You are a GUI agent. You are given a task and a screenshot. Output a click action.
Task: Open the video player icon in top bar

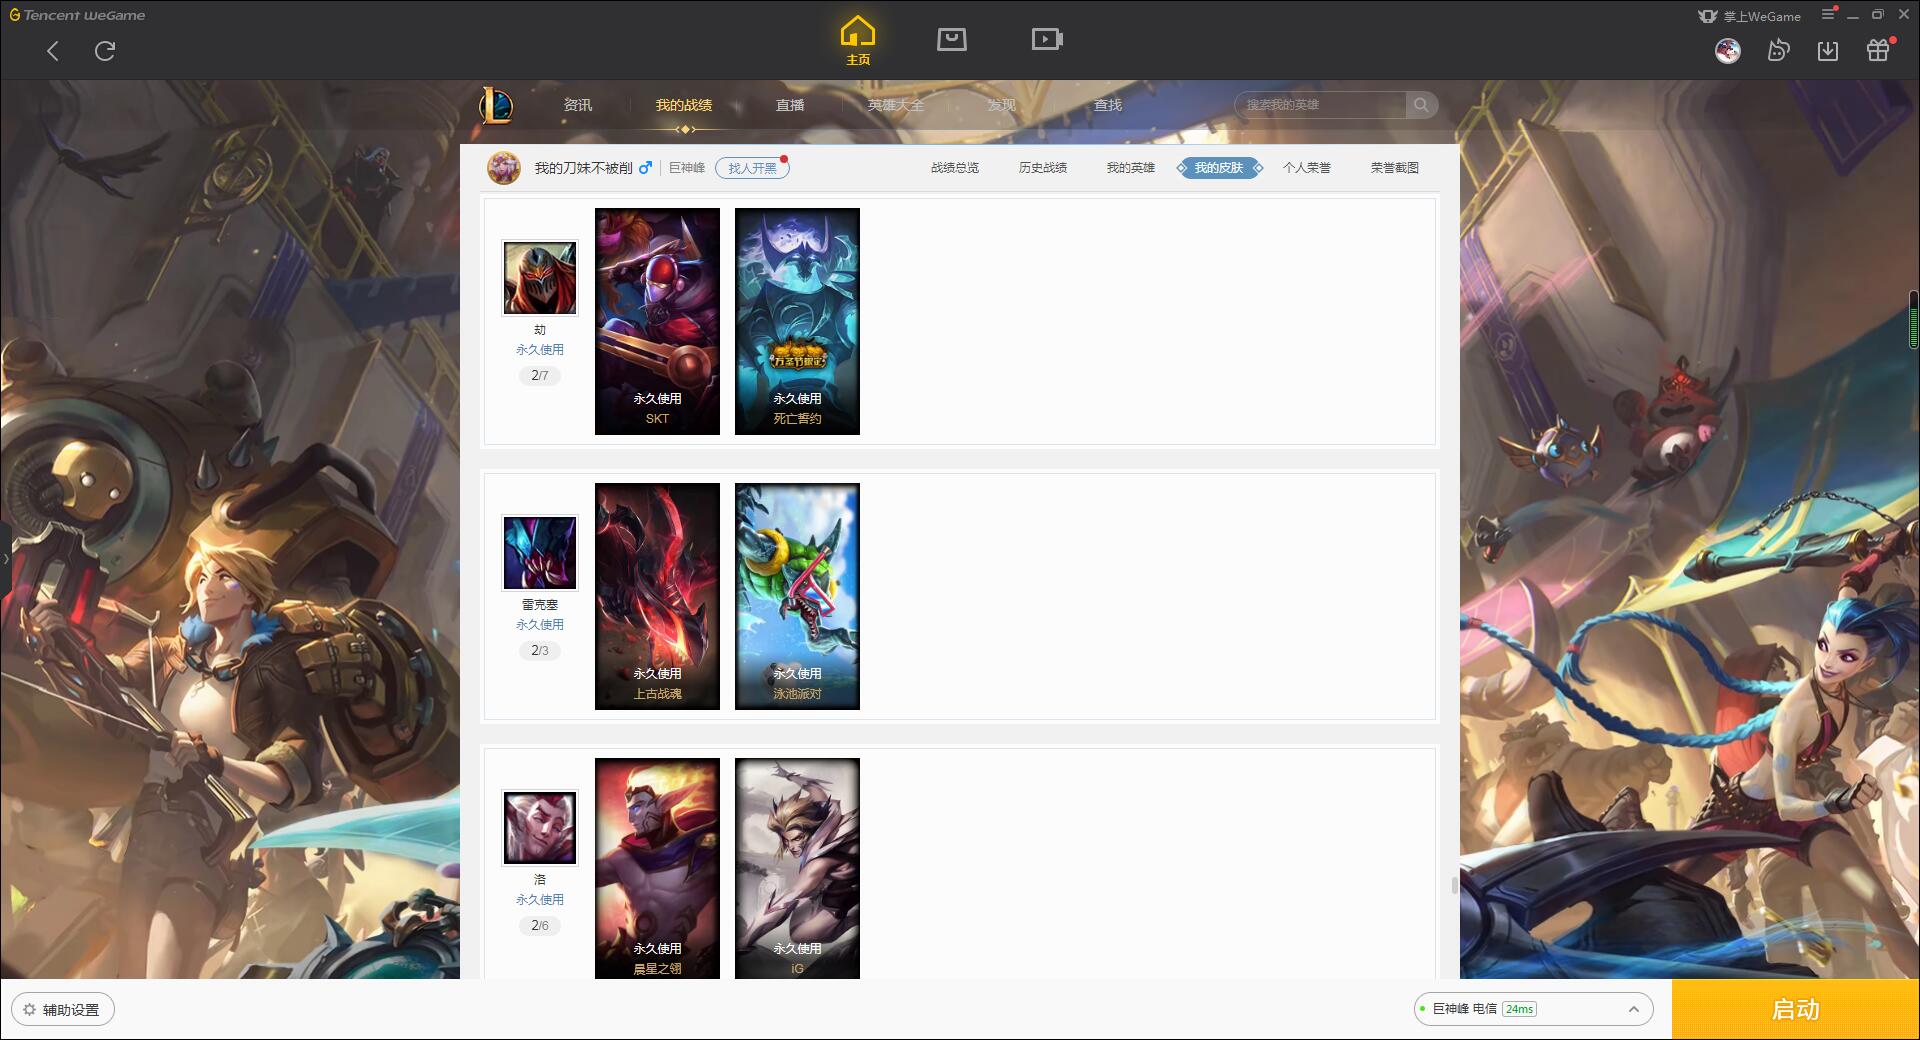pos(1047,39)
